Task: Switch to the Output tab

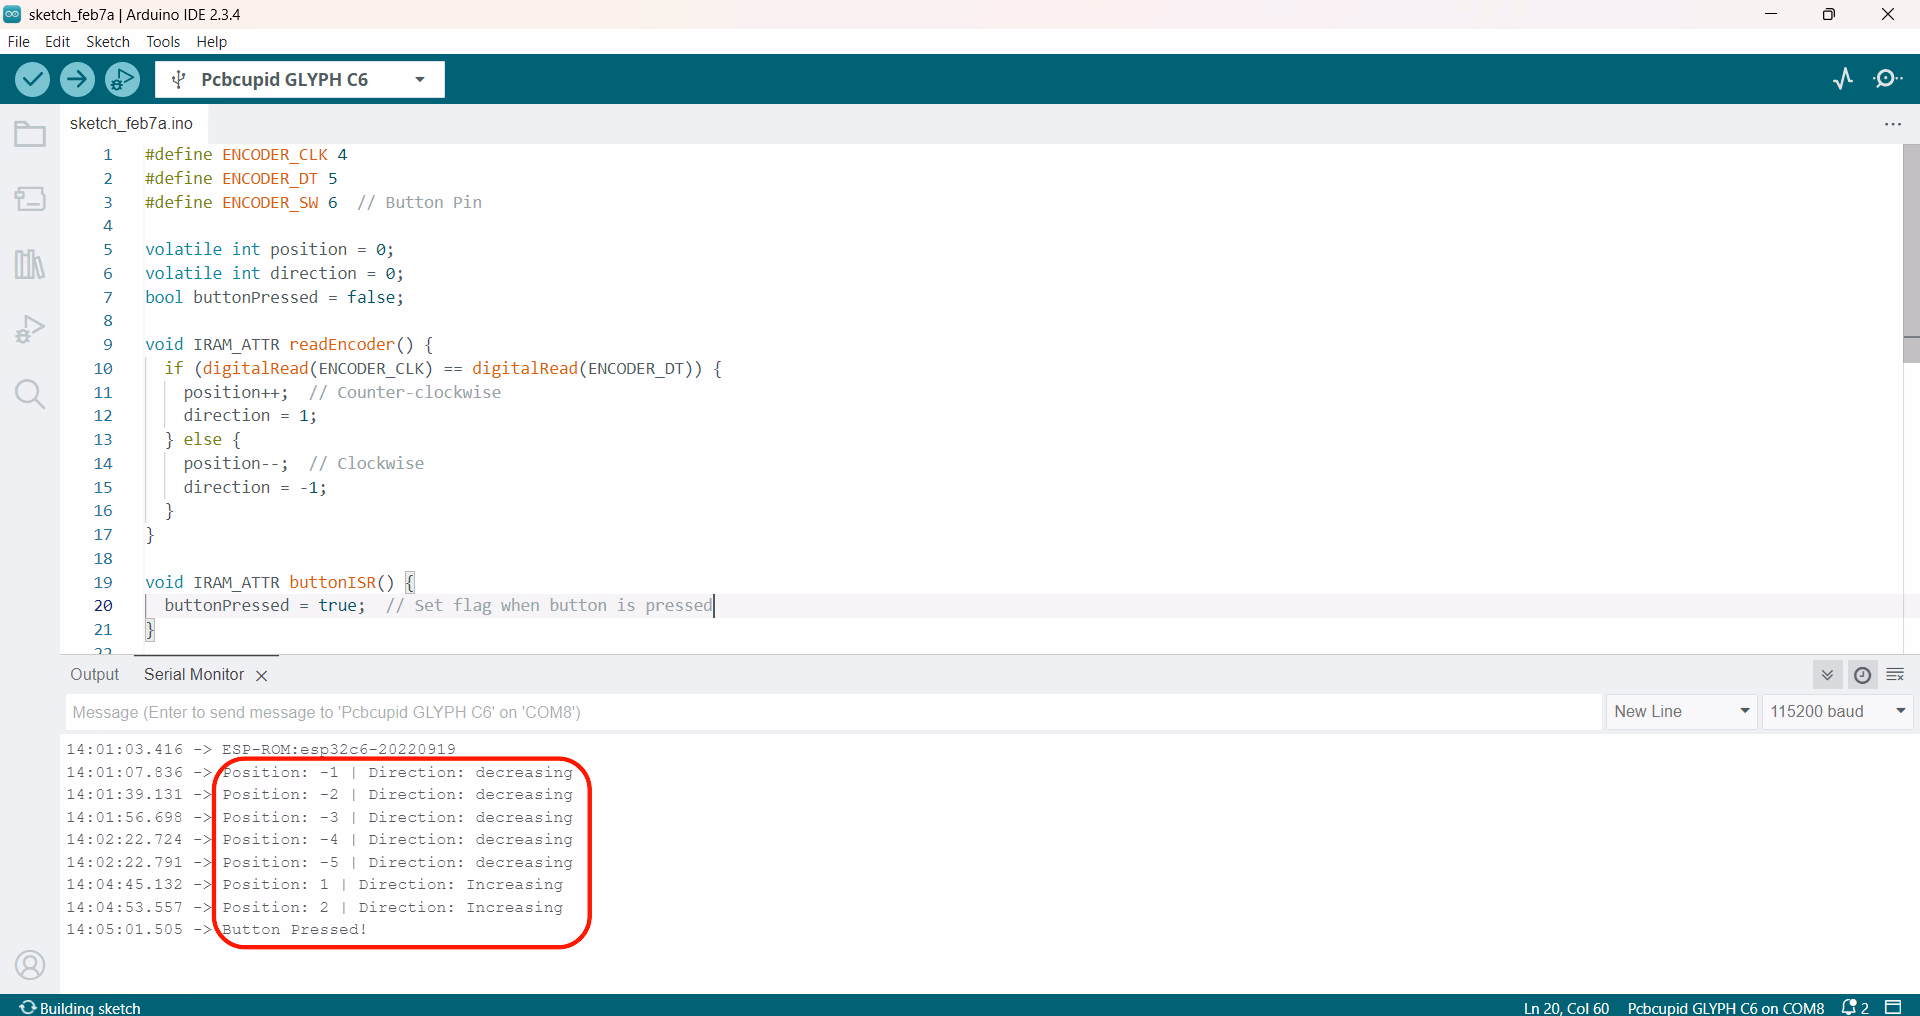Action: click(94, 675)
